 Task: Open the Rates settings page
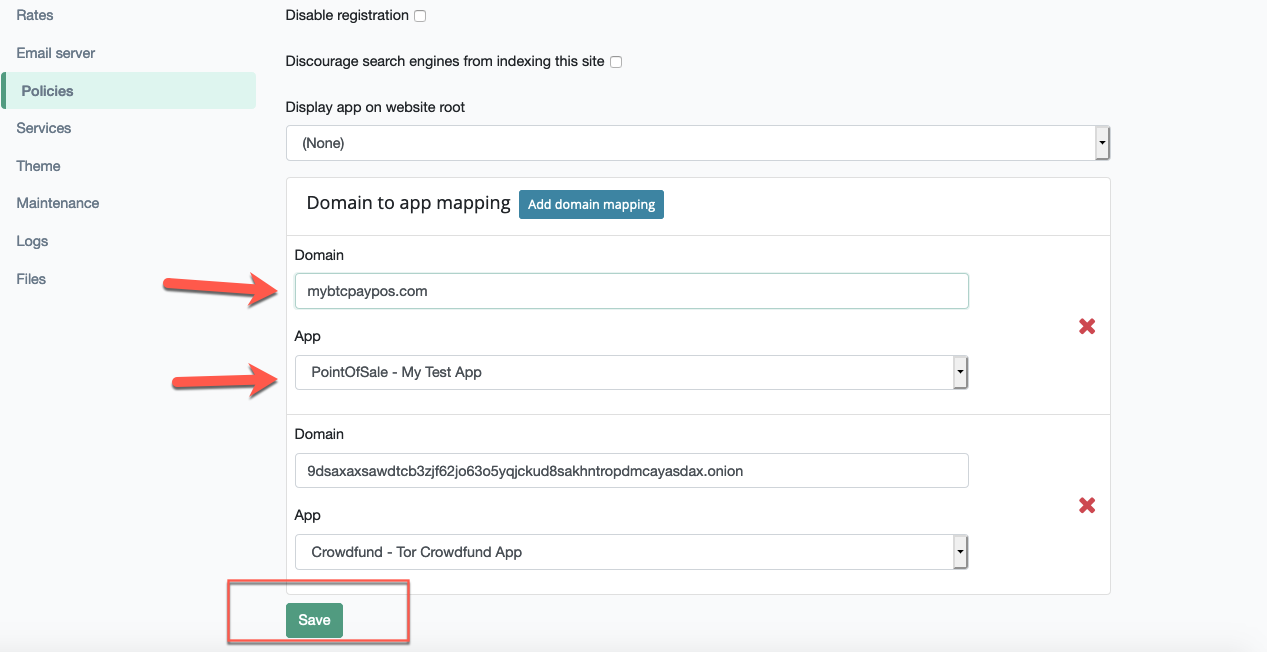point(35,15)
